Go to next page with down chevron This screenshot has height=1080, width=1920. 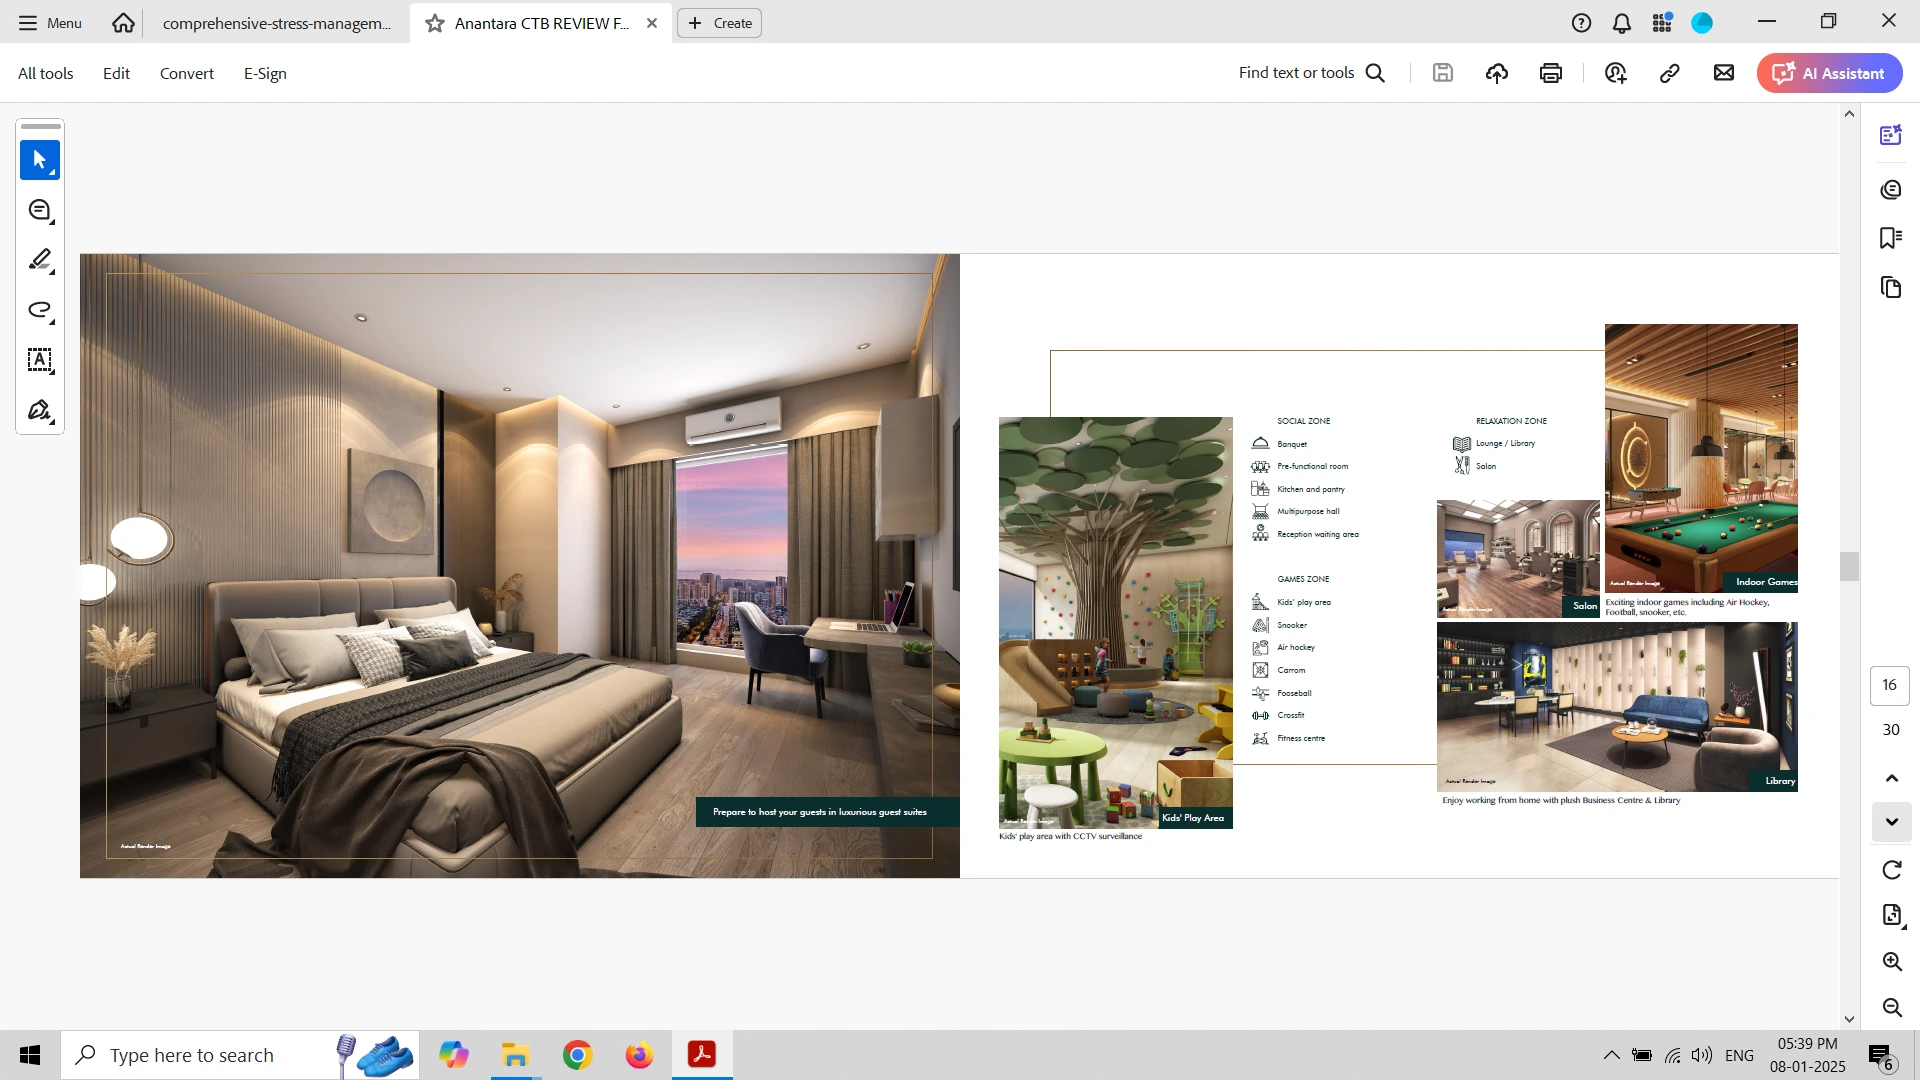[x=1891, y=822]
